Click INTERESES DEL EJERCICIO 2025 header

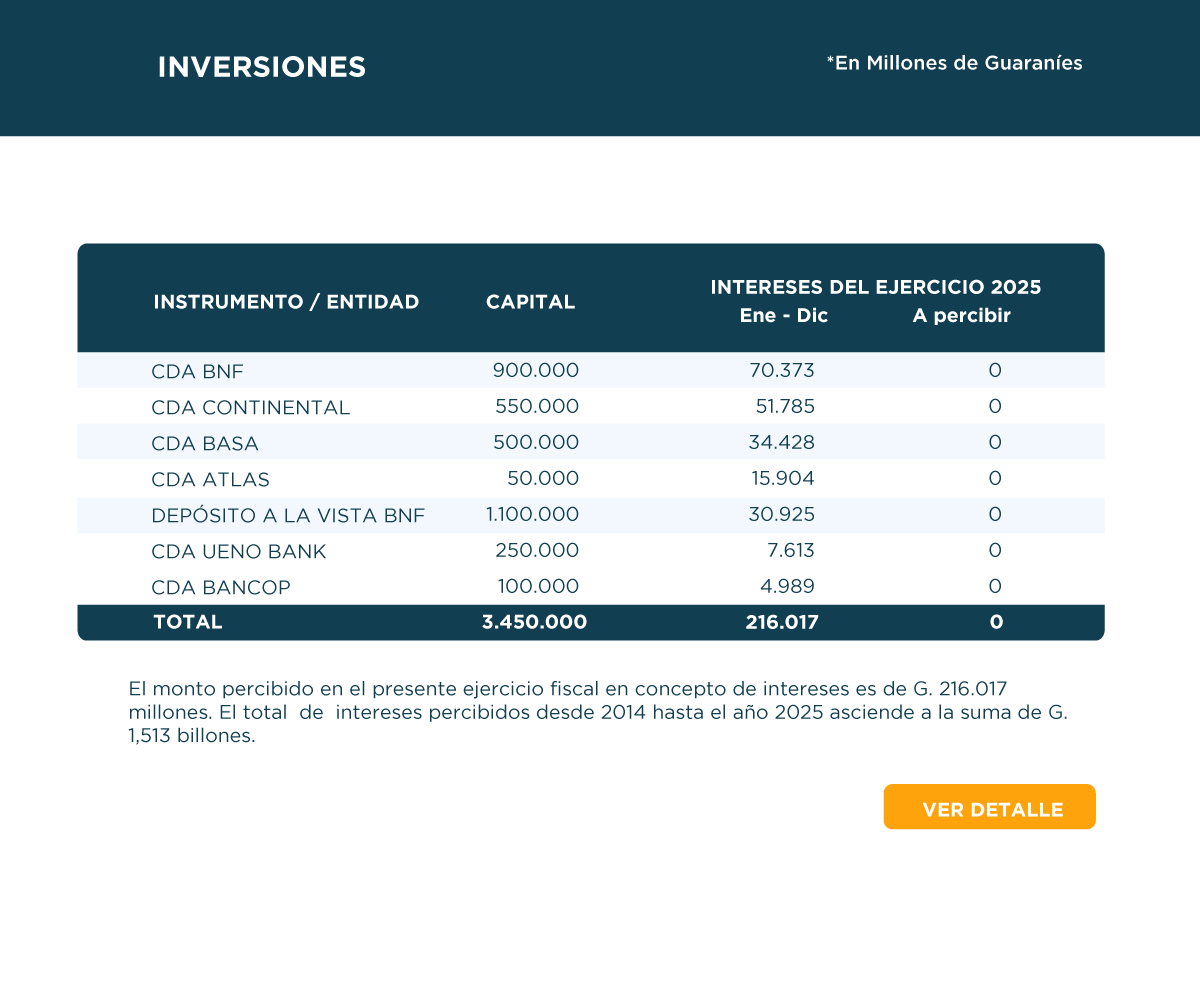coord(875,287)
